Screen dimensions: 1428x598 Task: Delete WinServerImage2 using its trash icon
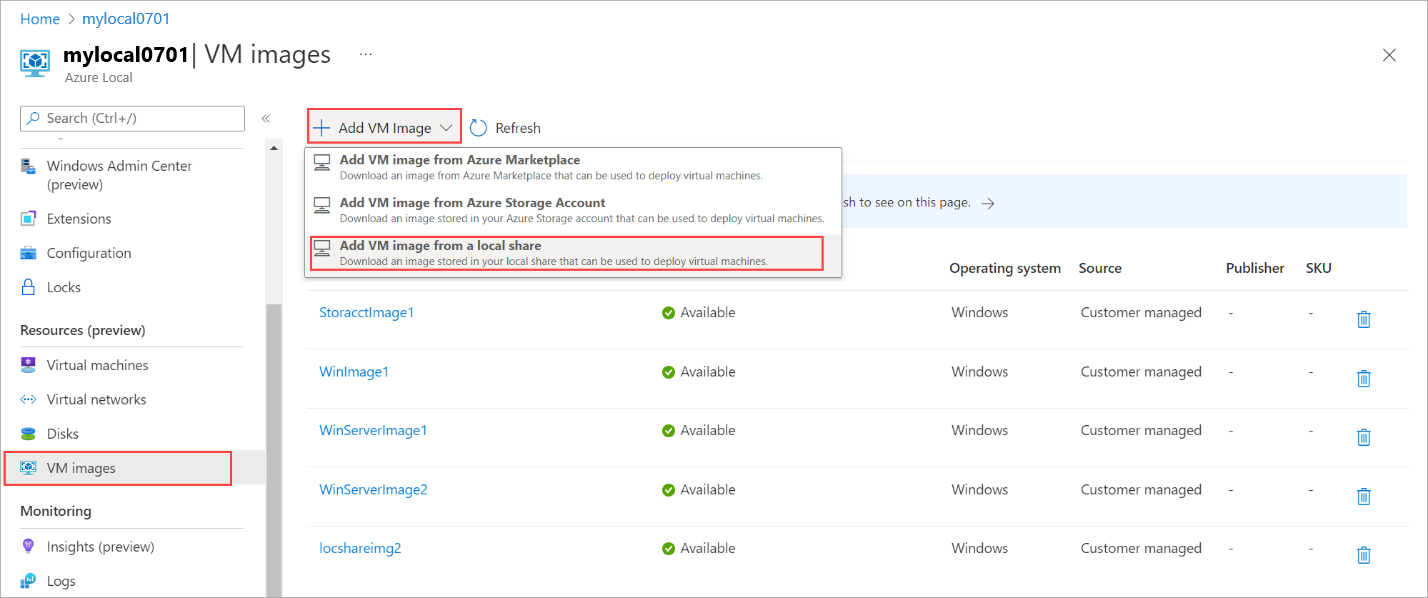pyautogui.click(x=1362, y=496)
